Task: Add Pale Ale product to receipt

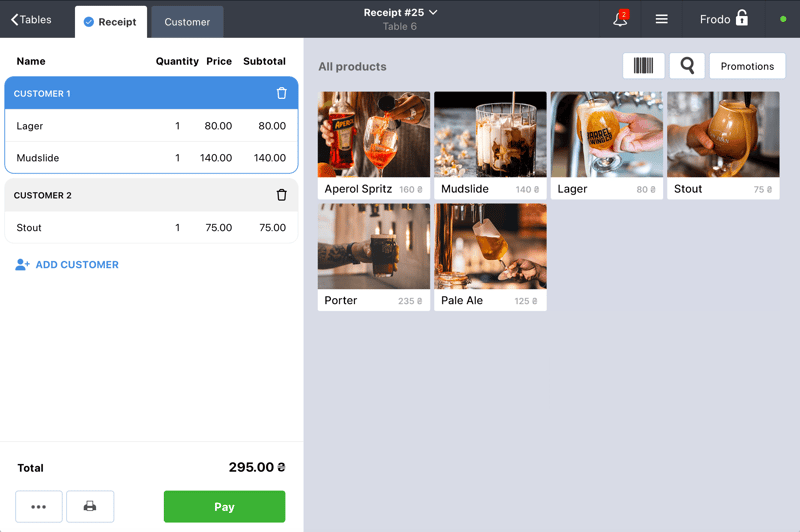Action: click(490, 257)
